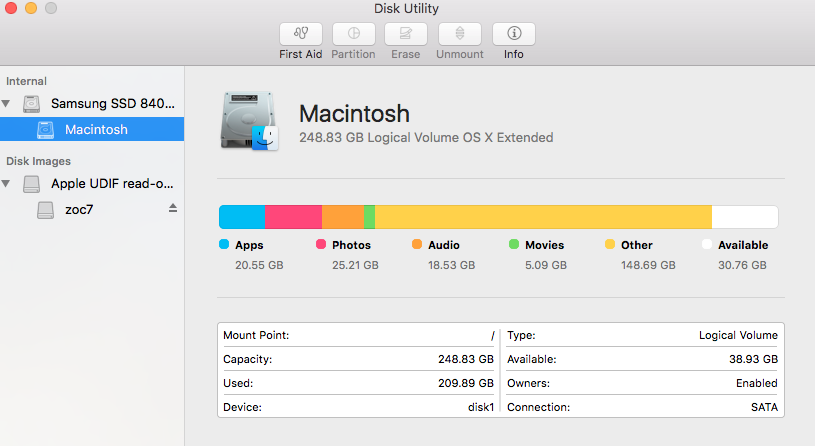Click the 18.53 GB Audio value
Screen dimensions: 815x446
tap(452, 265)
